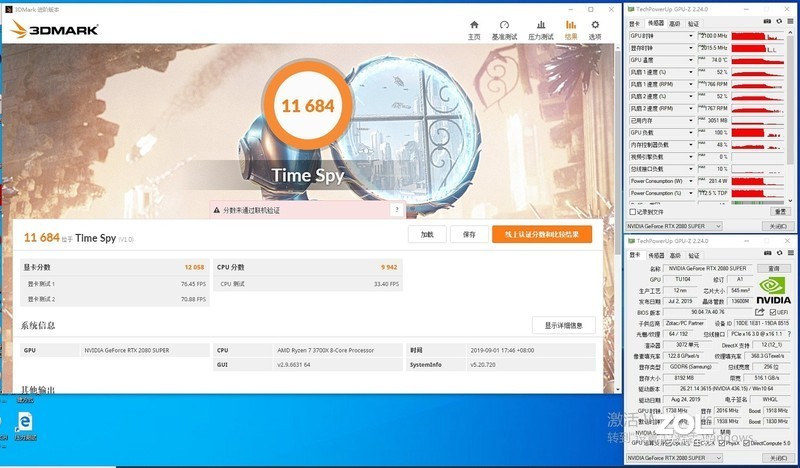Click orange 线上认证分数和比较结果 button
800x468 pixels.
542,234
